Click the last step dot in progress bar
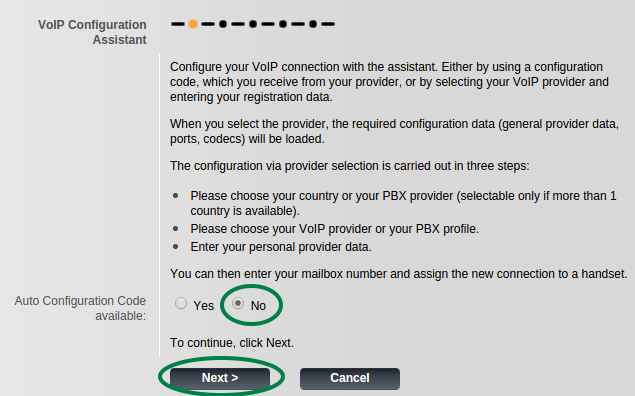This screenshot has width=635, height=396. pyautogui.click(x=313, y=24)
